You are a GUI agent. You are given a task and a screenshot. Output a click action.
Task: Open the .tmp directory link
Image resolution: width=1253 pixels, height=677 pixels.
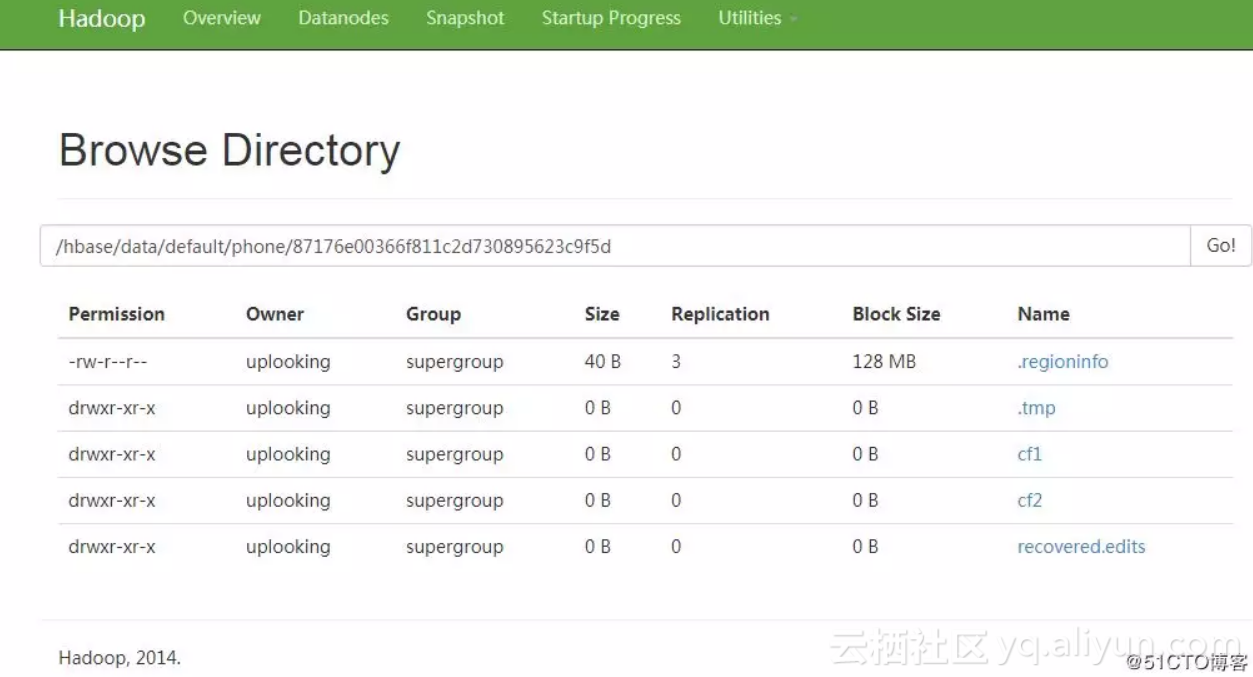click(1036, 408)
